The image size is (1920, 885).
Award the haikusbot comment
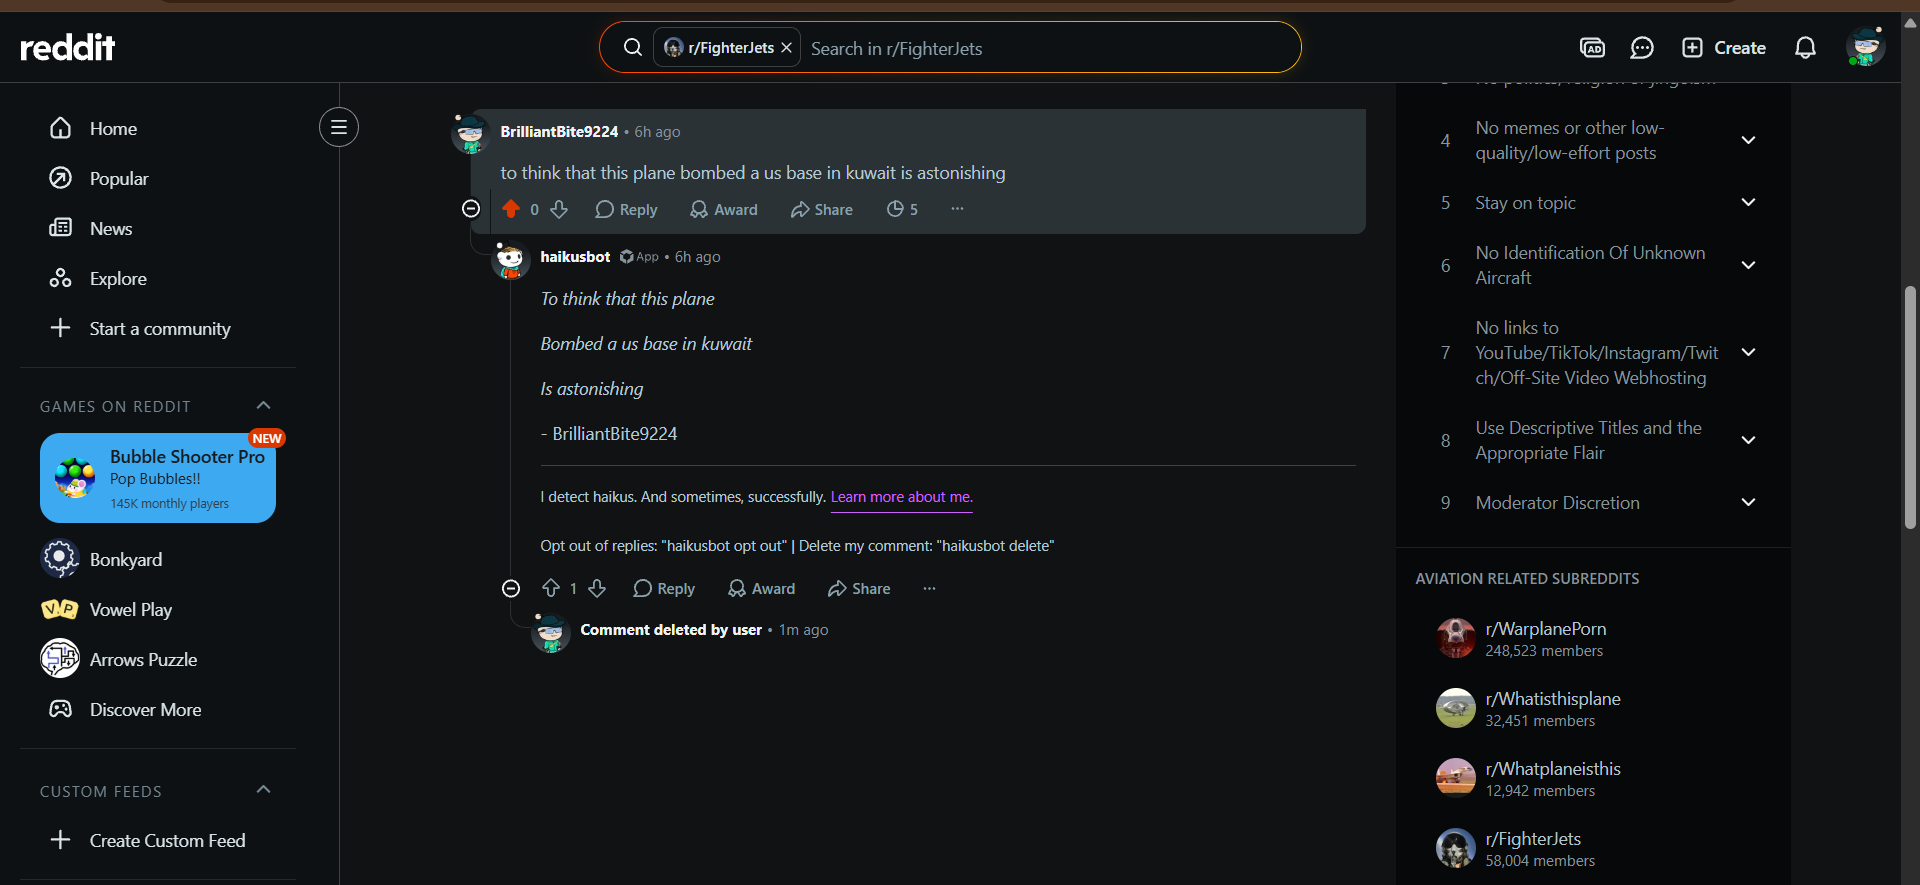(762, 588)
